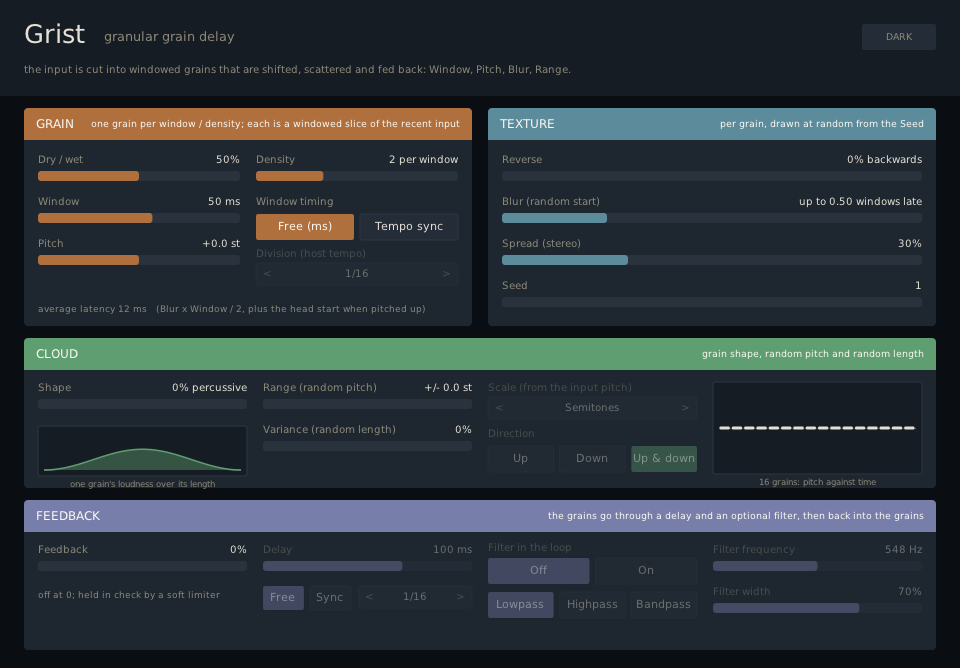Click the Window length slider
This screenshot has width=960, height=668.
pyautogui.click(x=139, y=218)
